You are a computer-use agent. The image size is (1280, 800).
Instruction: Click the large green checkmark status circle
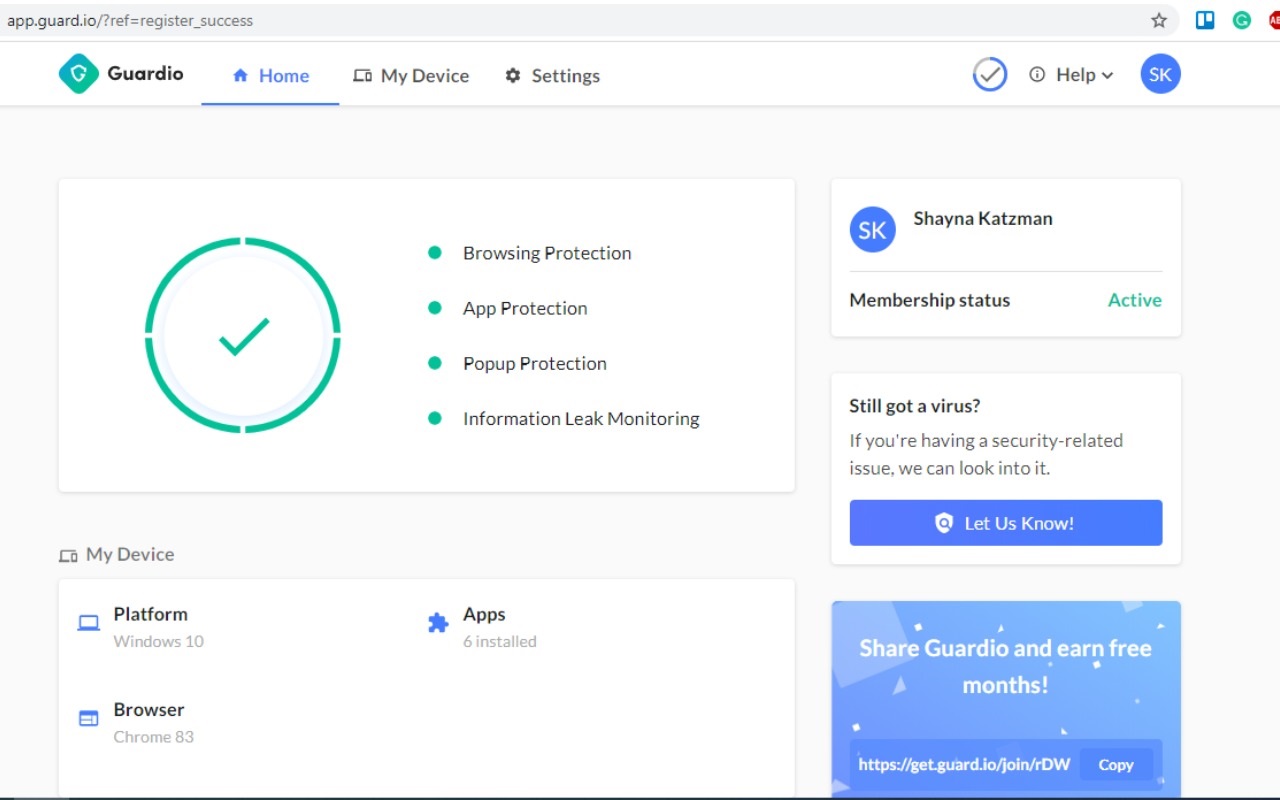pyautogui.click(x=243, y=335)
